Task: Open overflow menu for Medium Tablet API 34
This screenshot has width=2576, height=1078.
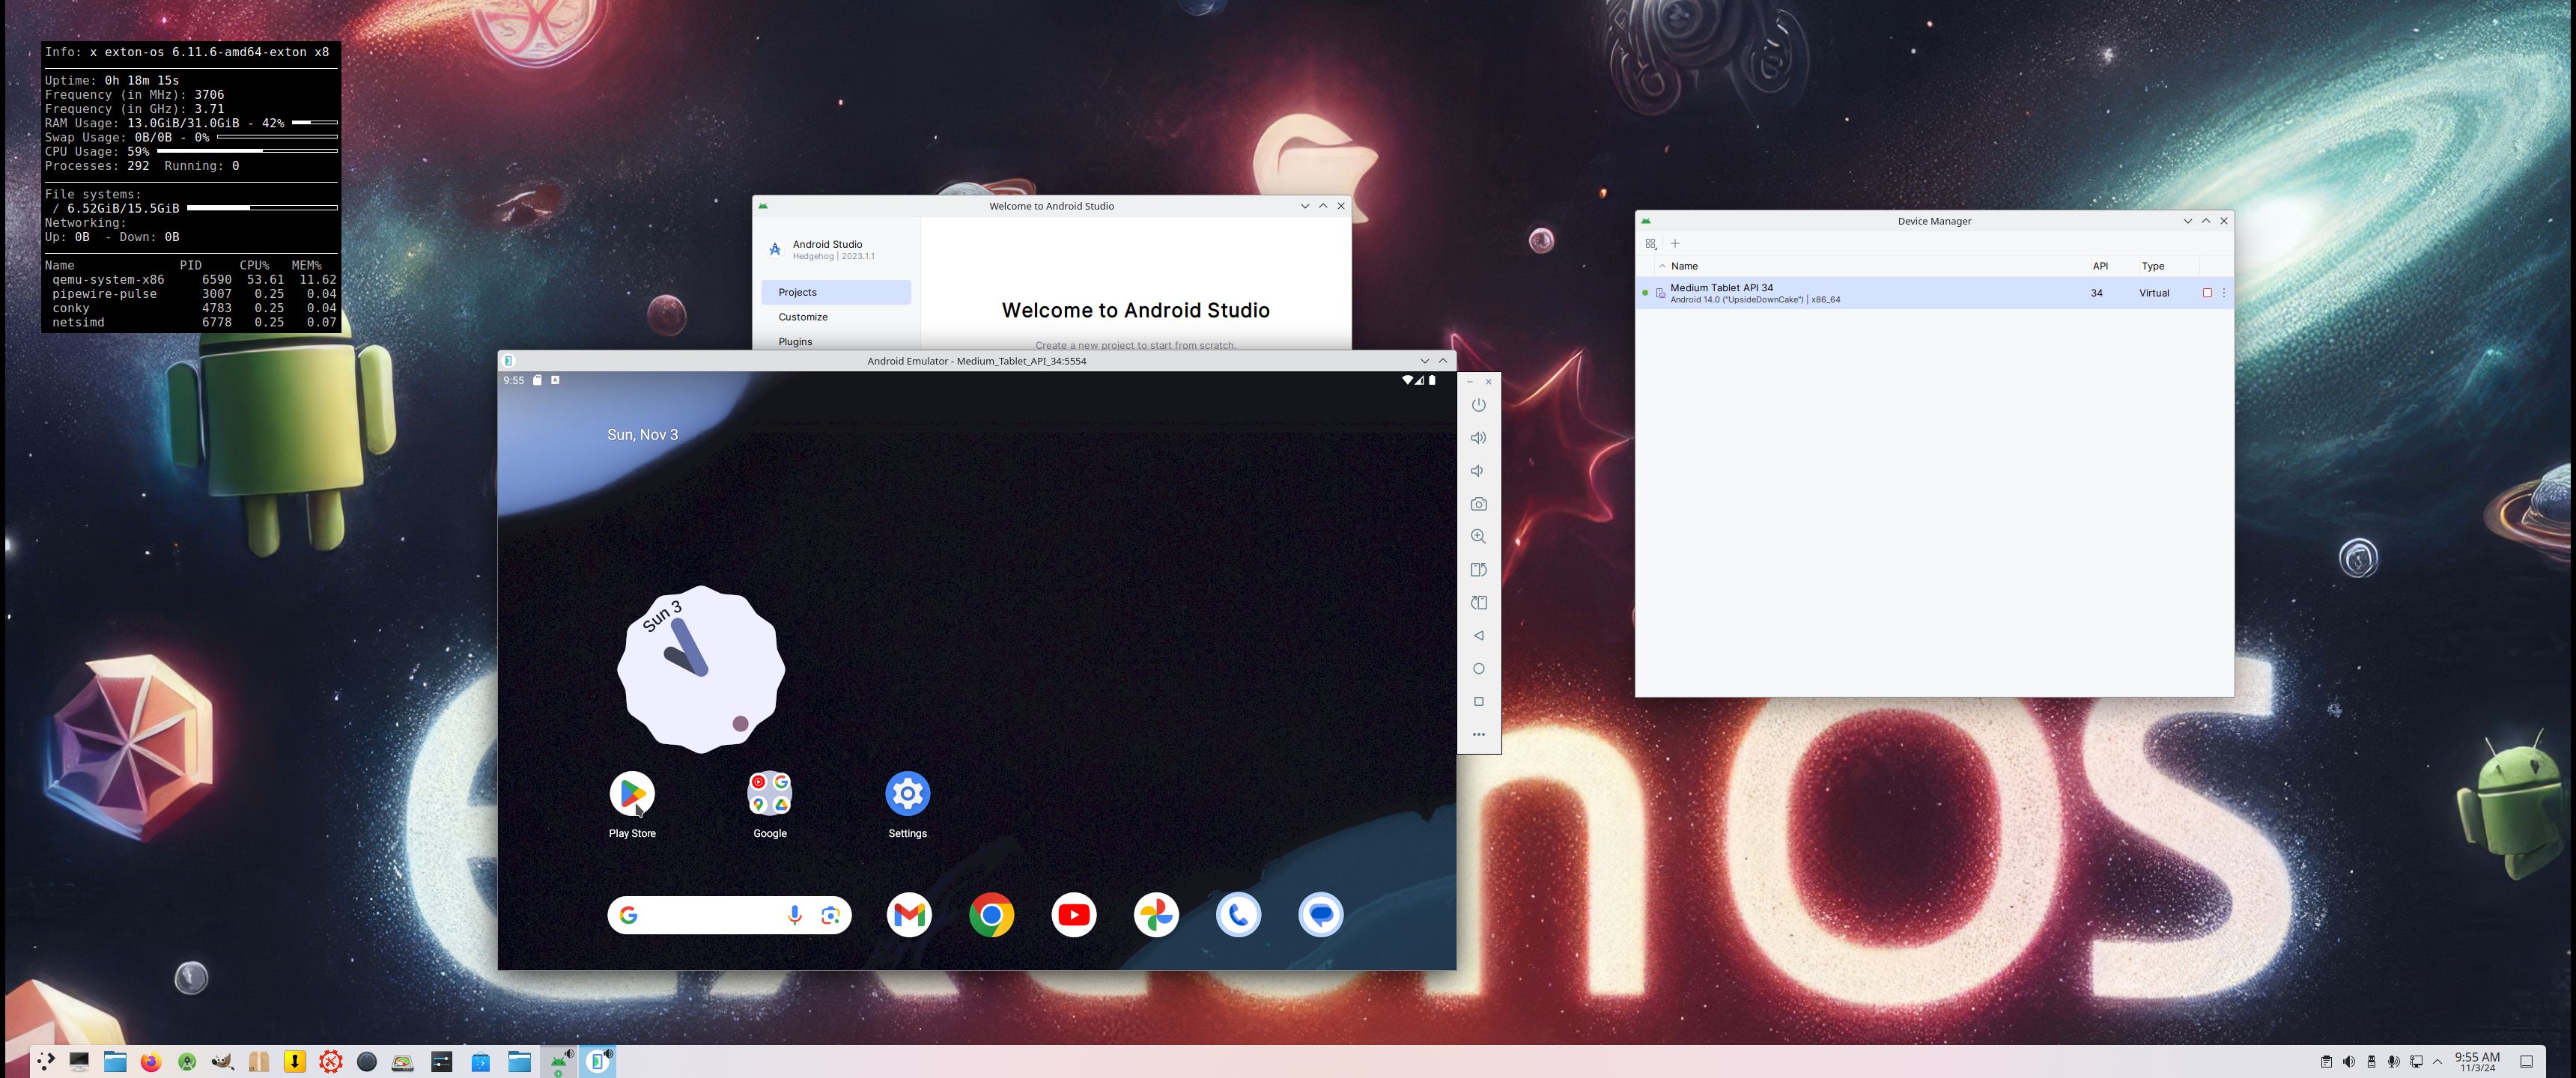Action: pos(2224,293)
